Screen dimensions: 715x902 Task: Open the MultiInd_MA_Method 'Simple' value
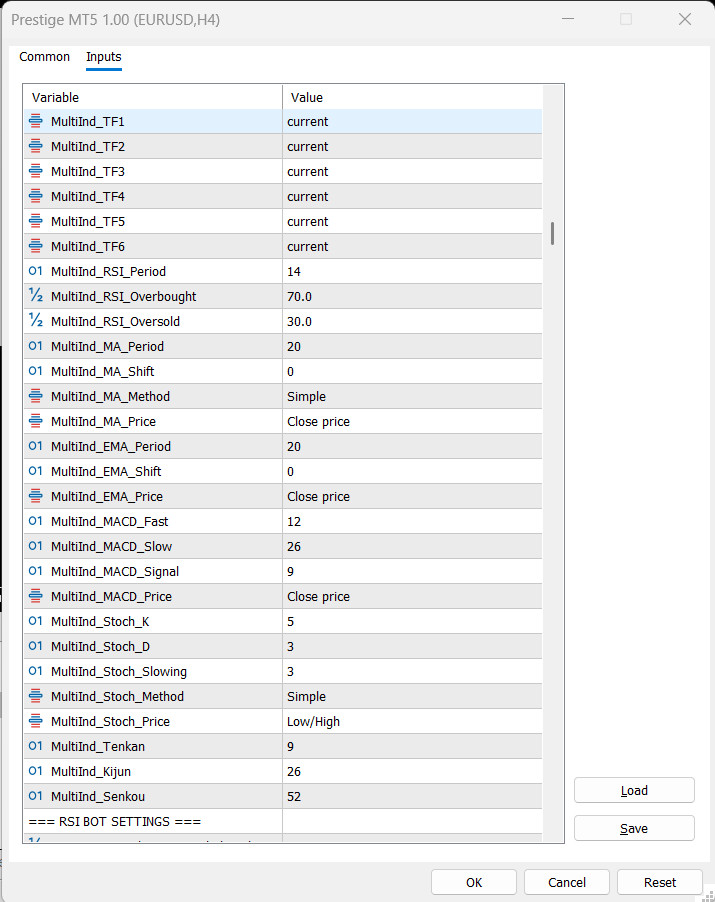pos(412,396)
